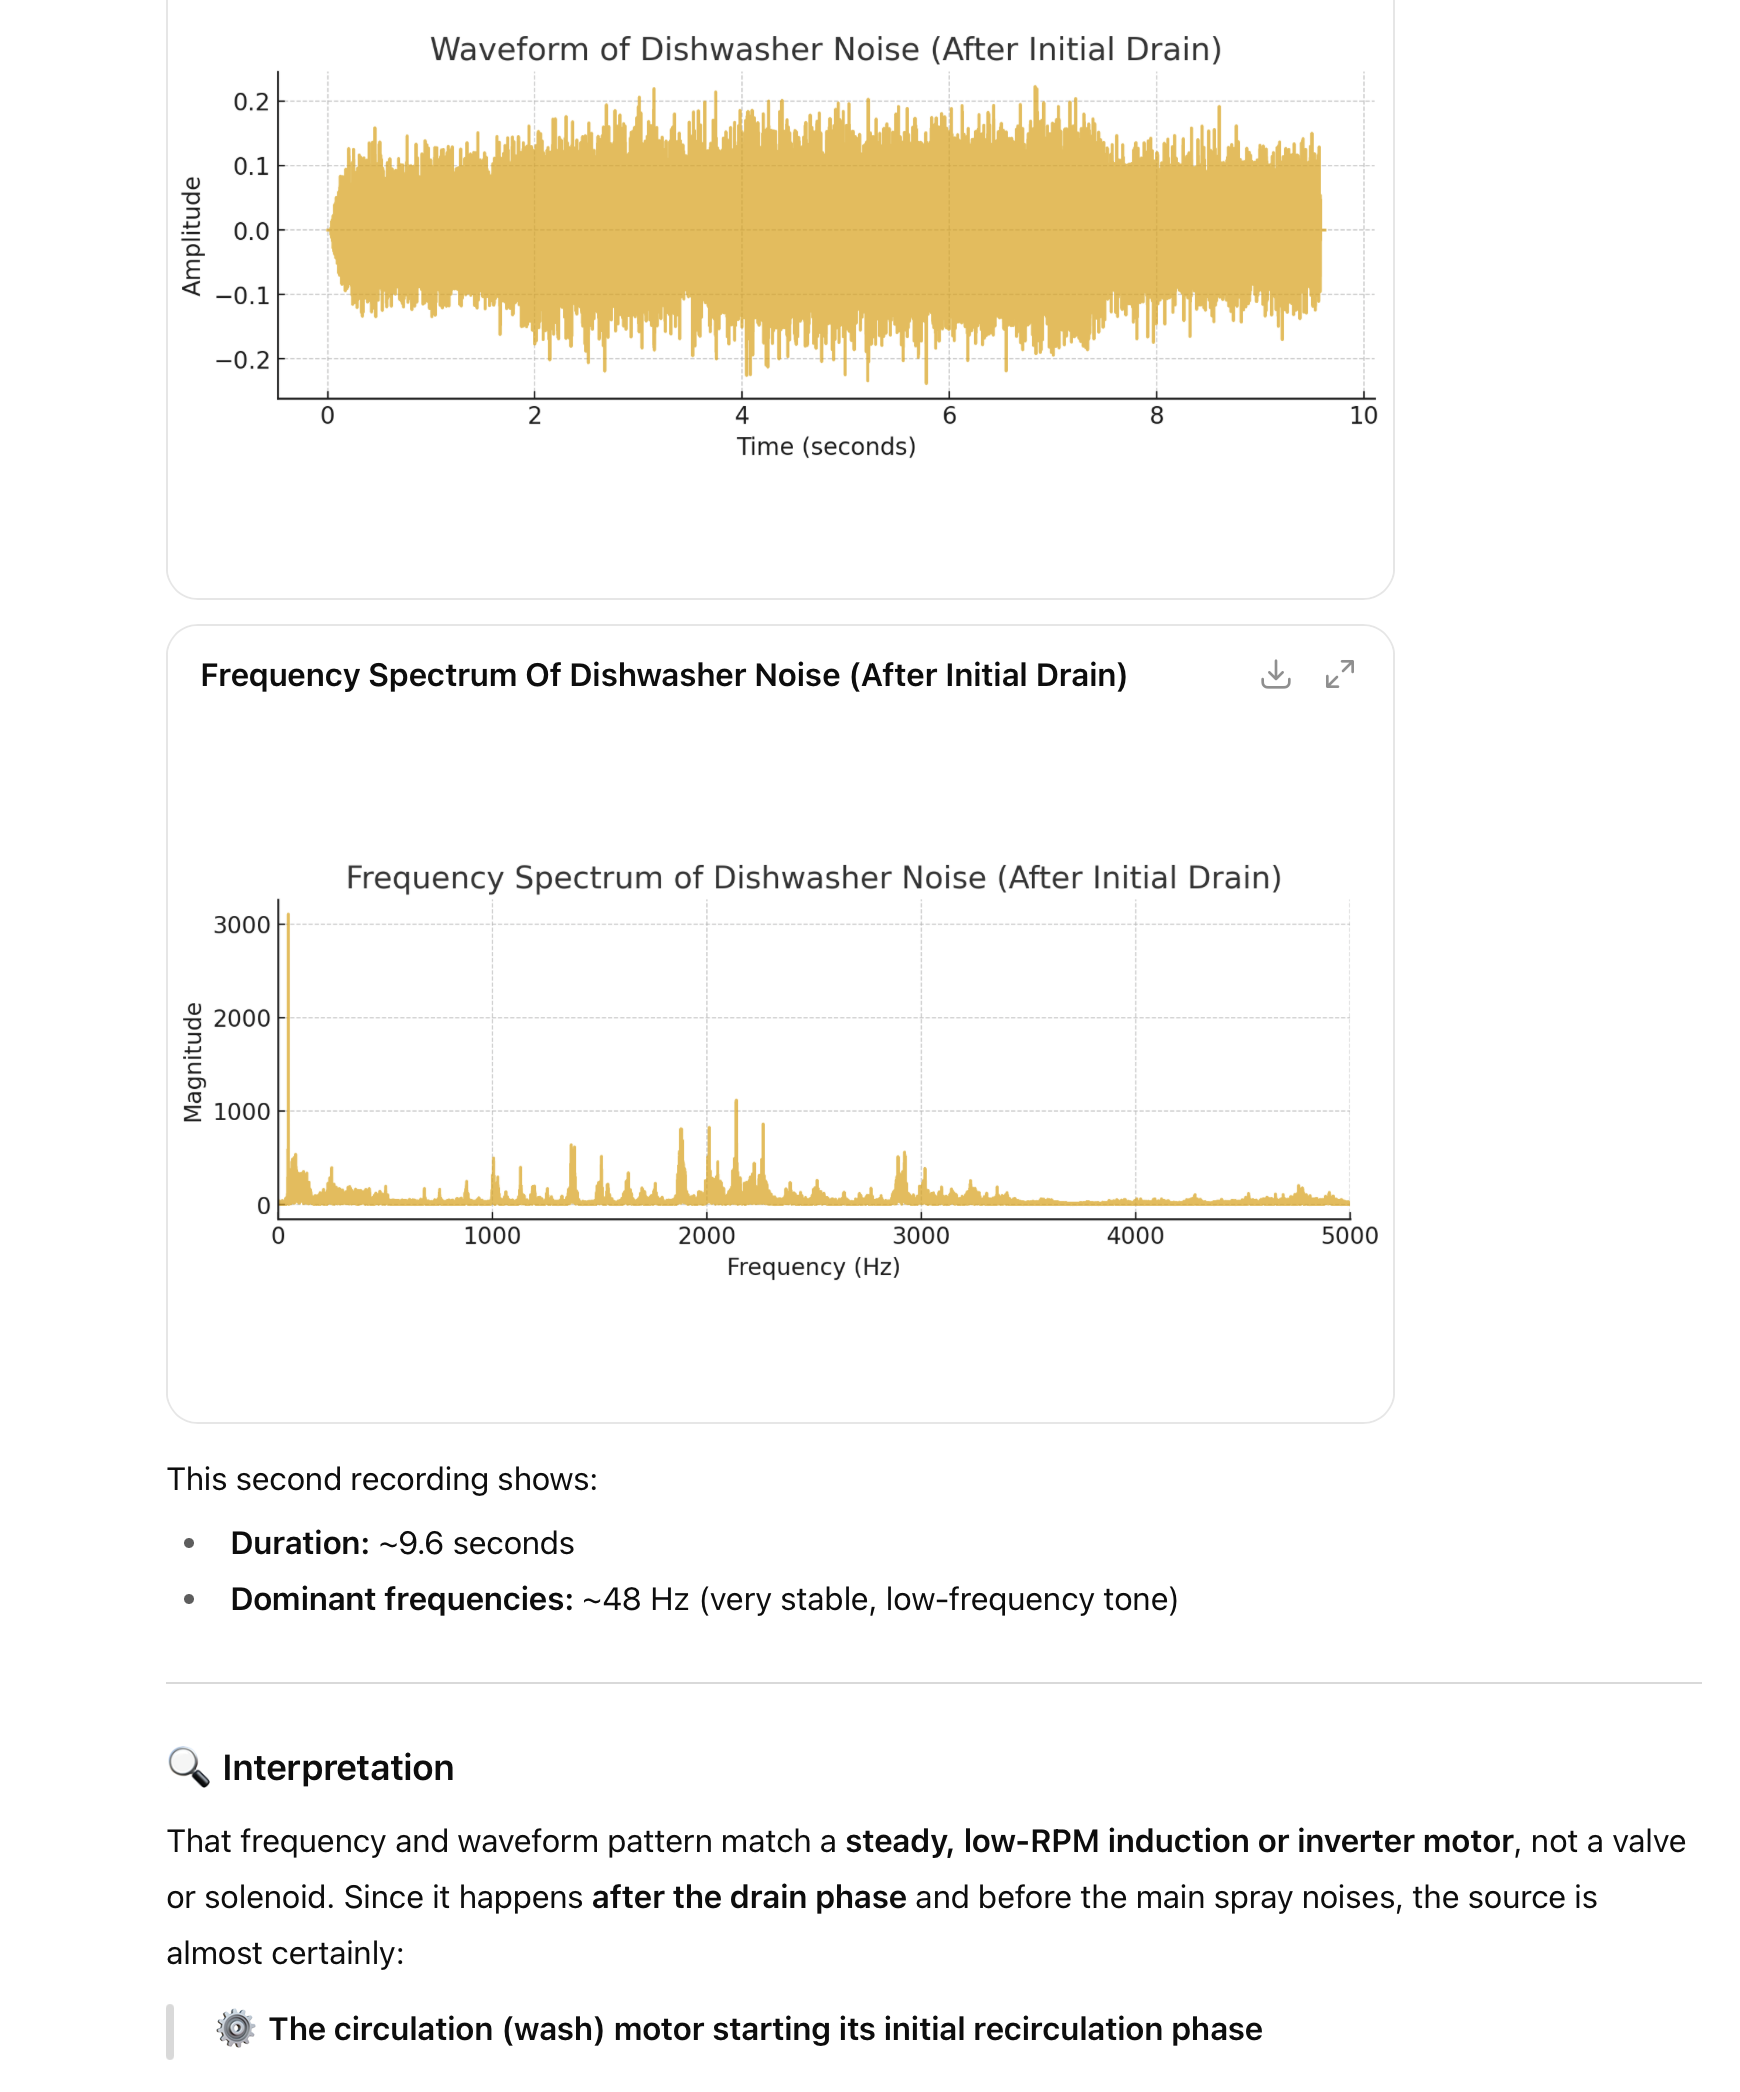
Task: Click the magnifying glass emoji beside Interpretation
Action: [x=188, y=1767]
